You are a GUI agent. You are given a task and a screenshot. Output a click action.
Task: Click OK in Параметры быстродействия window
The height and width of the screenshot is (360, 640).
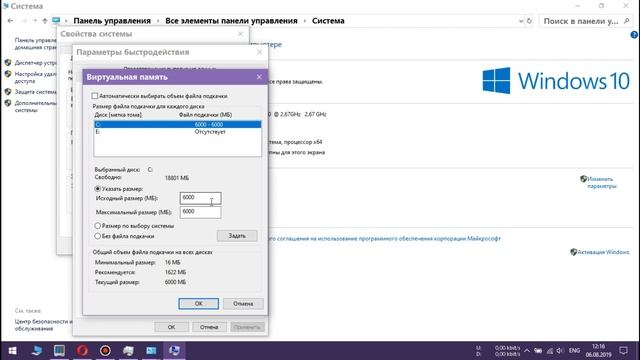tap(171, 327)
